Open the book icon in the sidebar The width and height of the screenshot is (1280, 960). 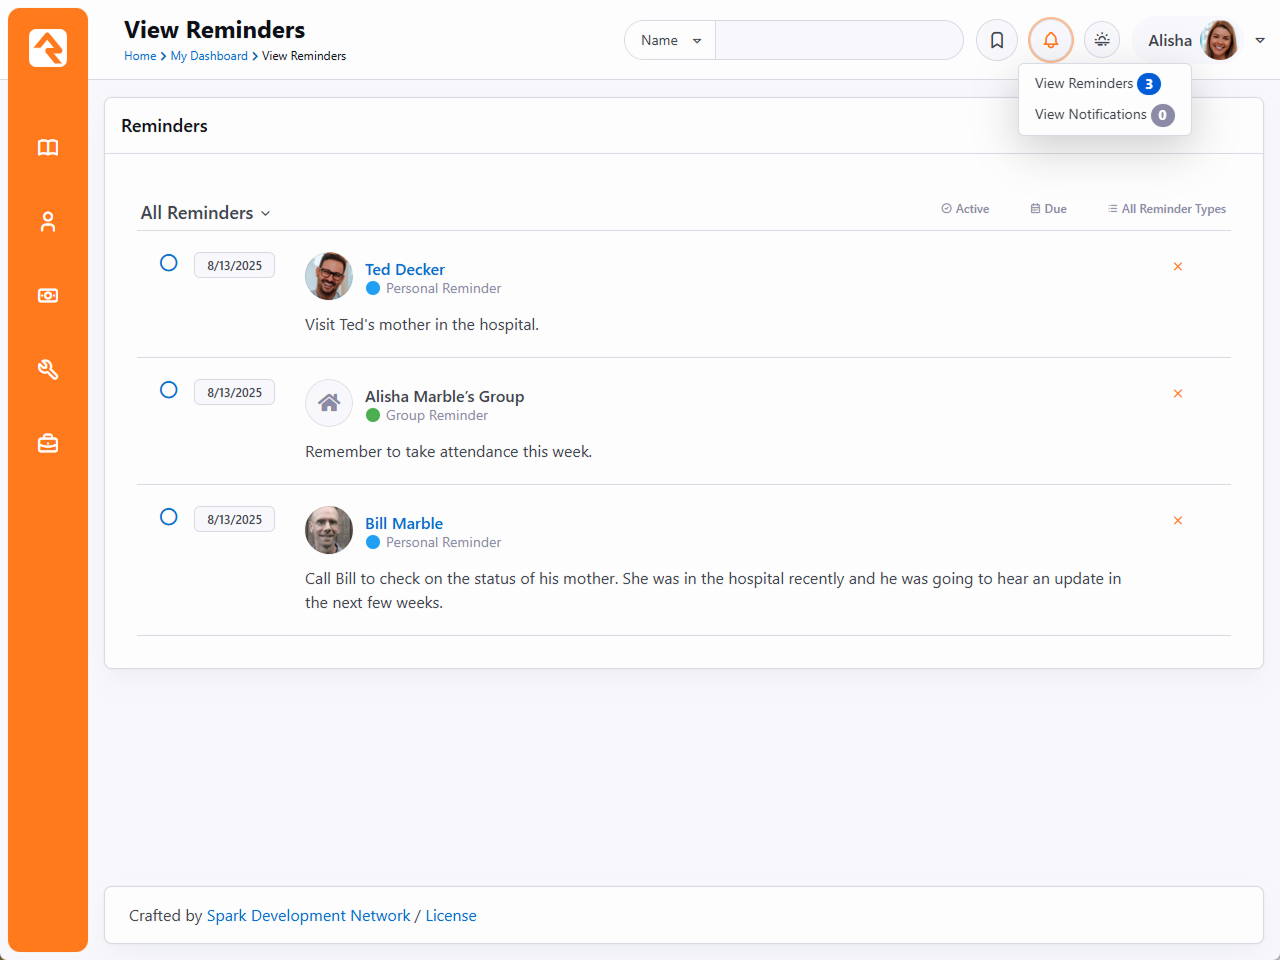(48, 148)
